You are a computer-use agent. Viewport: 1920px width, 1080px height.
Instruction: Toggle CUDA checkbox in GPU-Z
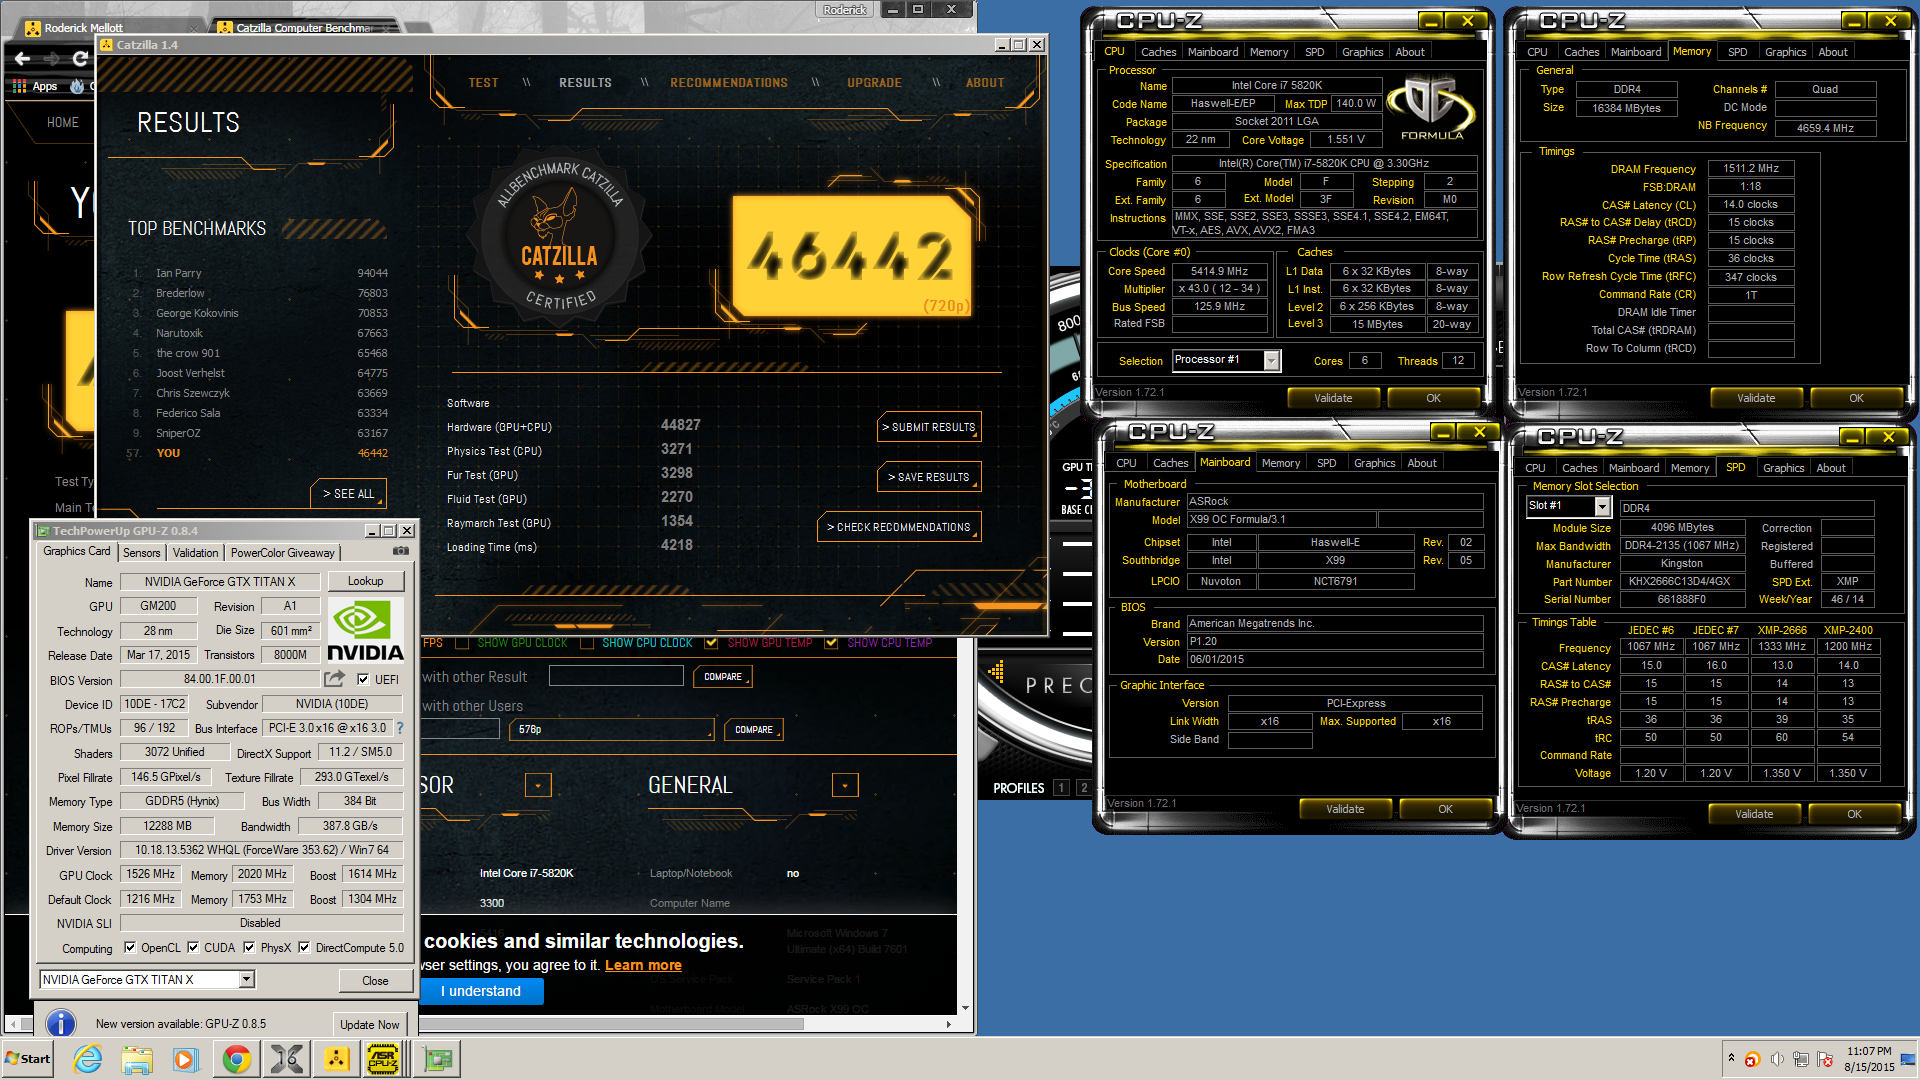coord(193,948)
